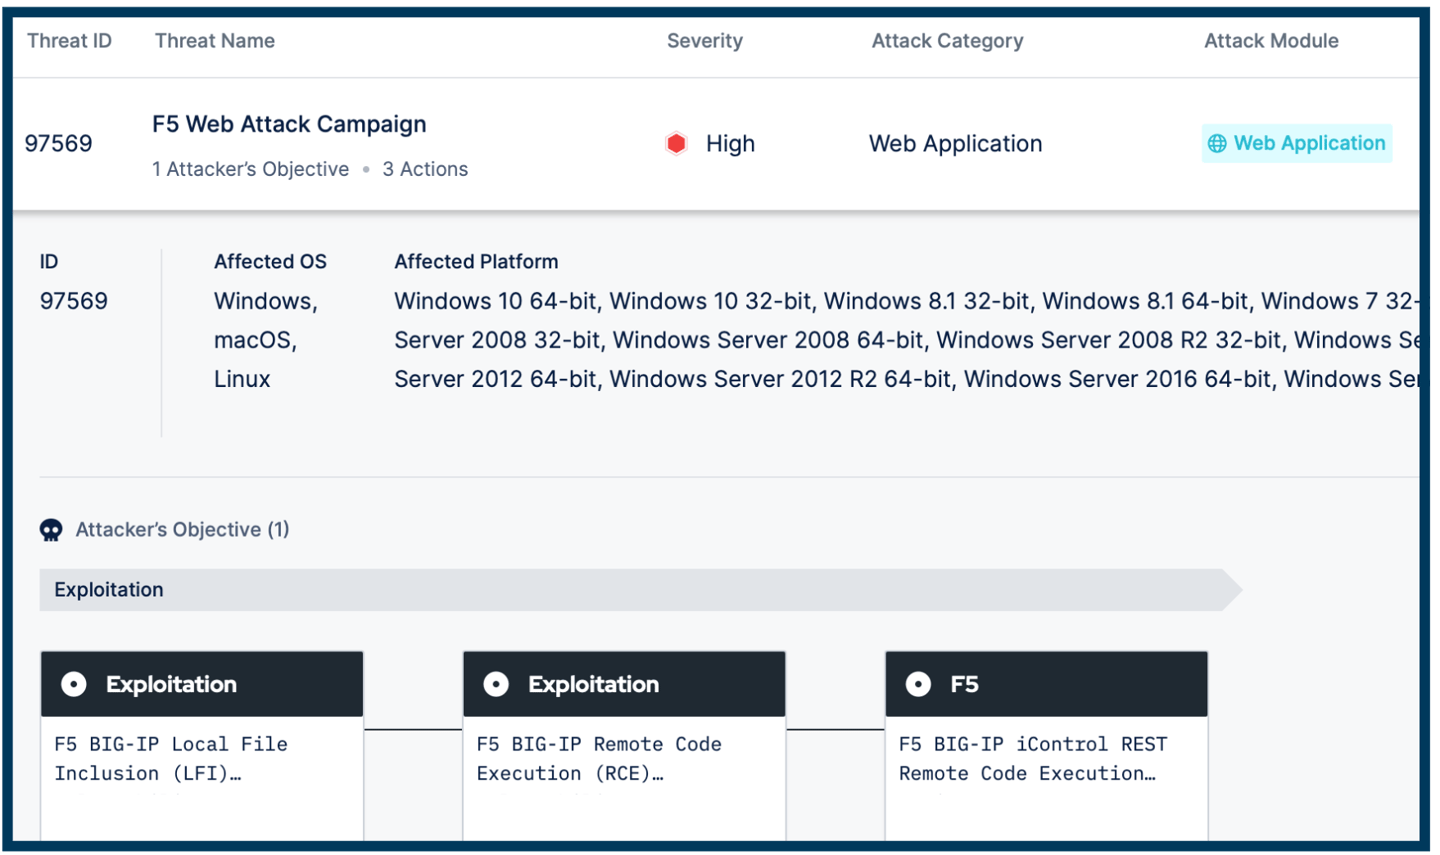
Task: Open the F5 BIG-IP Local File Inclusion card
Action: (202, 758)
